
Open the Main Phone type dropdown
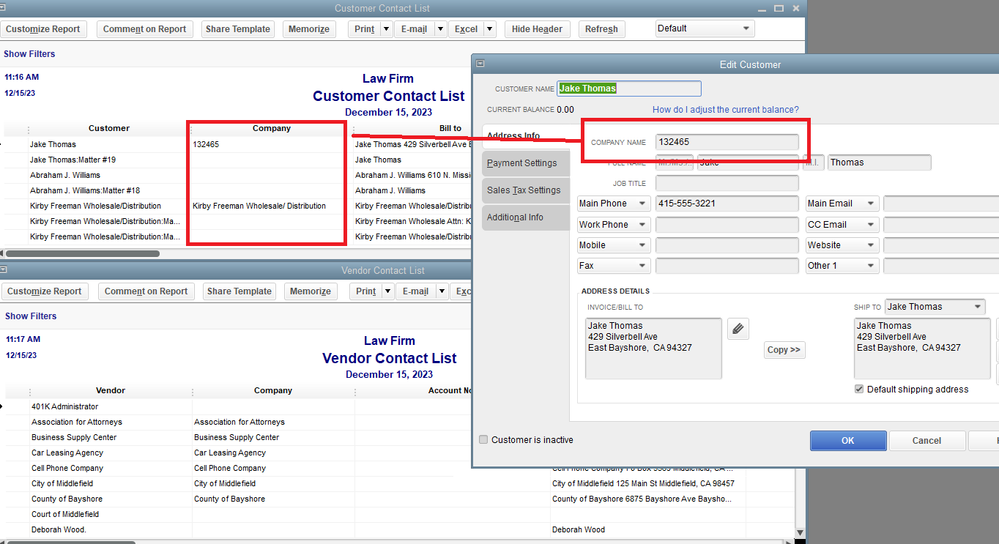coord(613,203)
